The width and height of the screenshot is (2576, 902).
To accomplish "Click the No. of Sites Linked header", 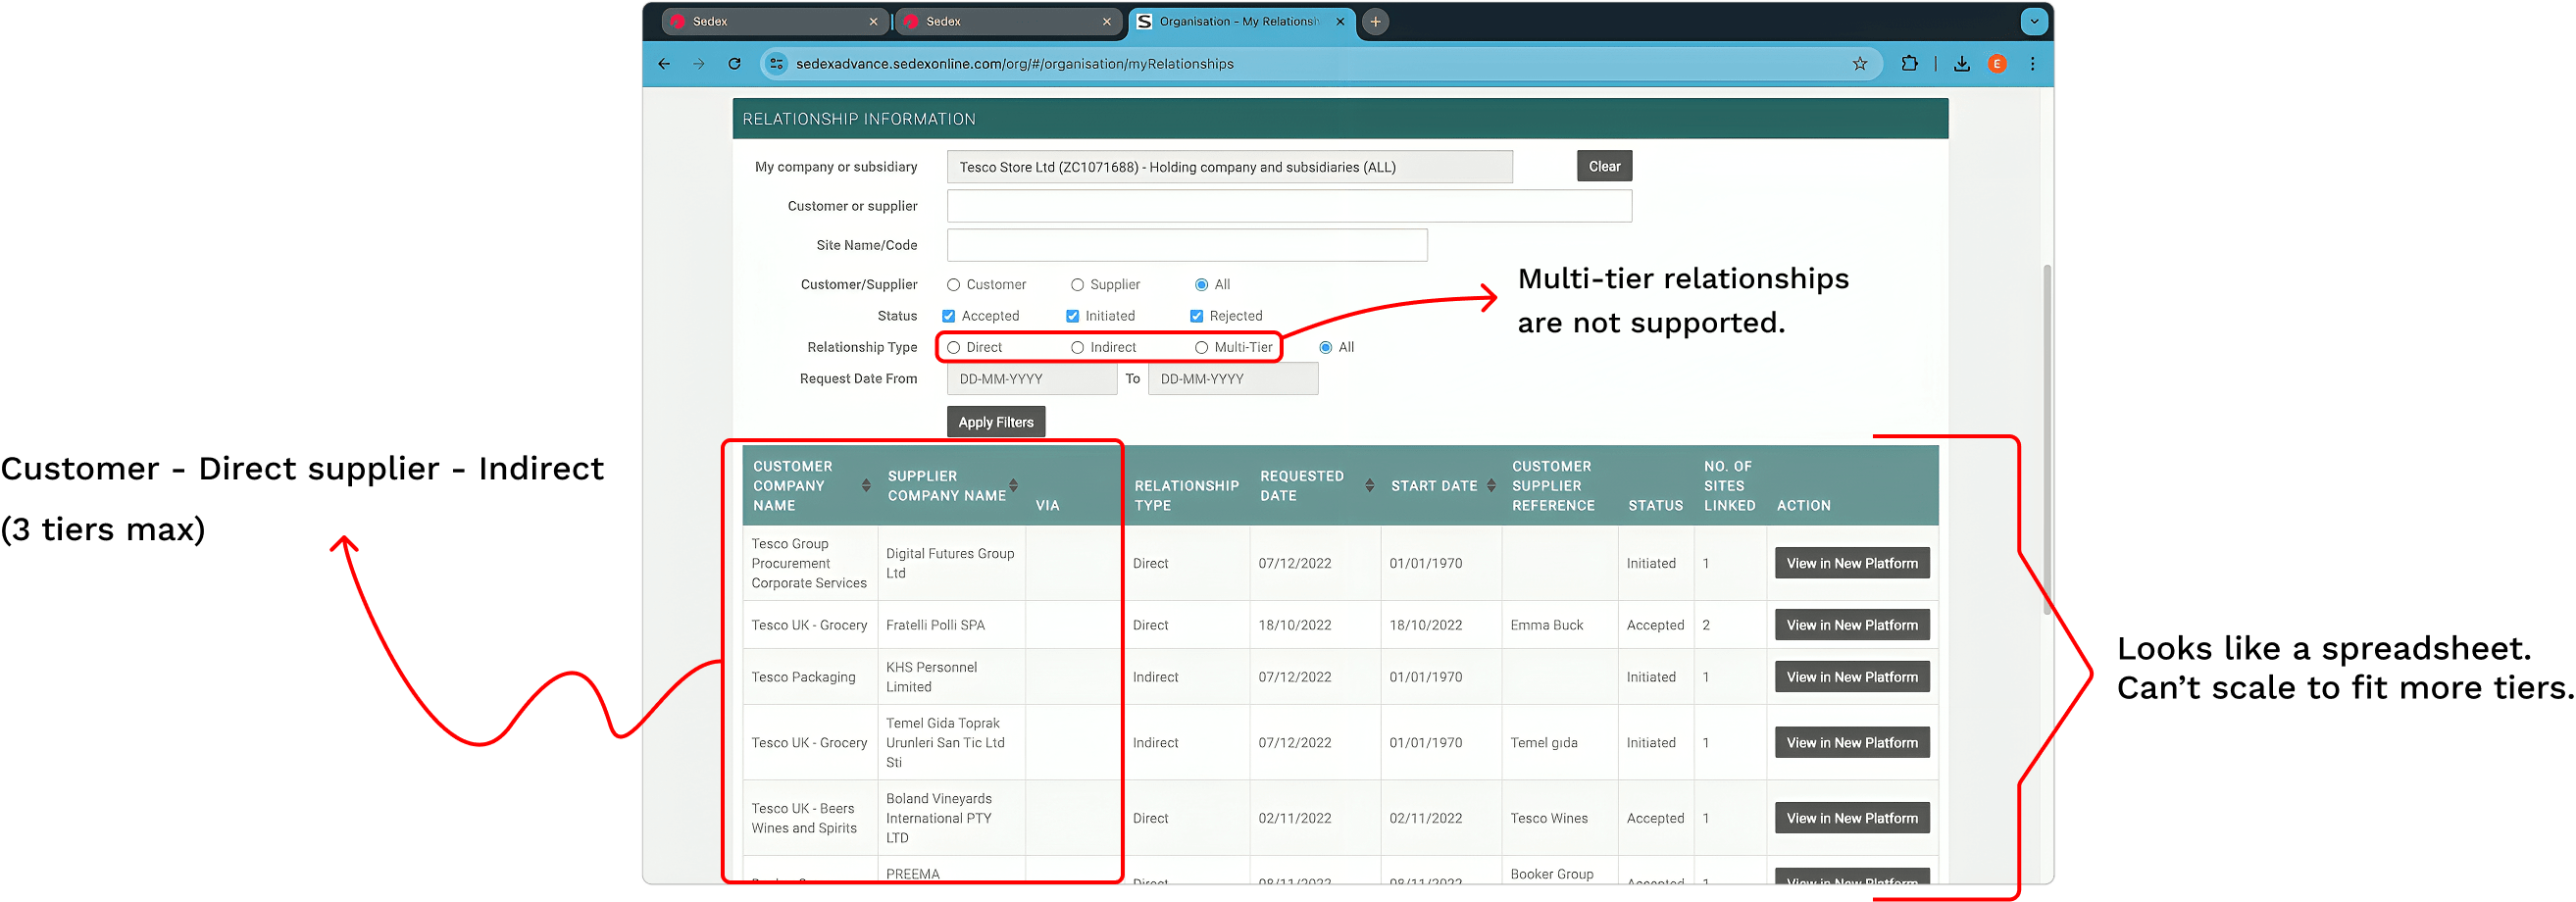I will (x=1729, y=486).
